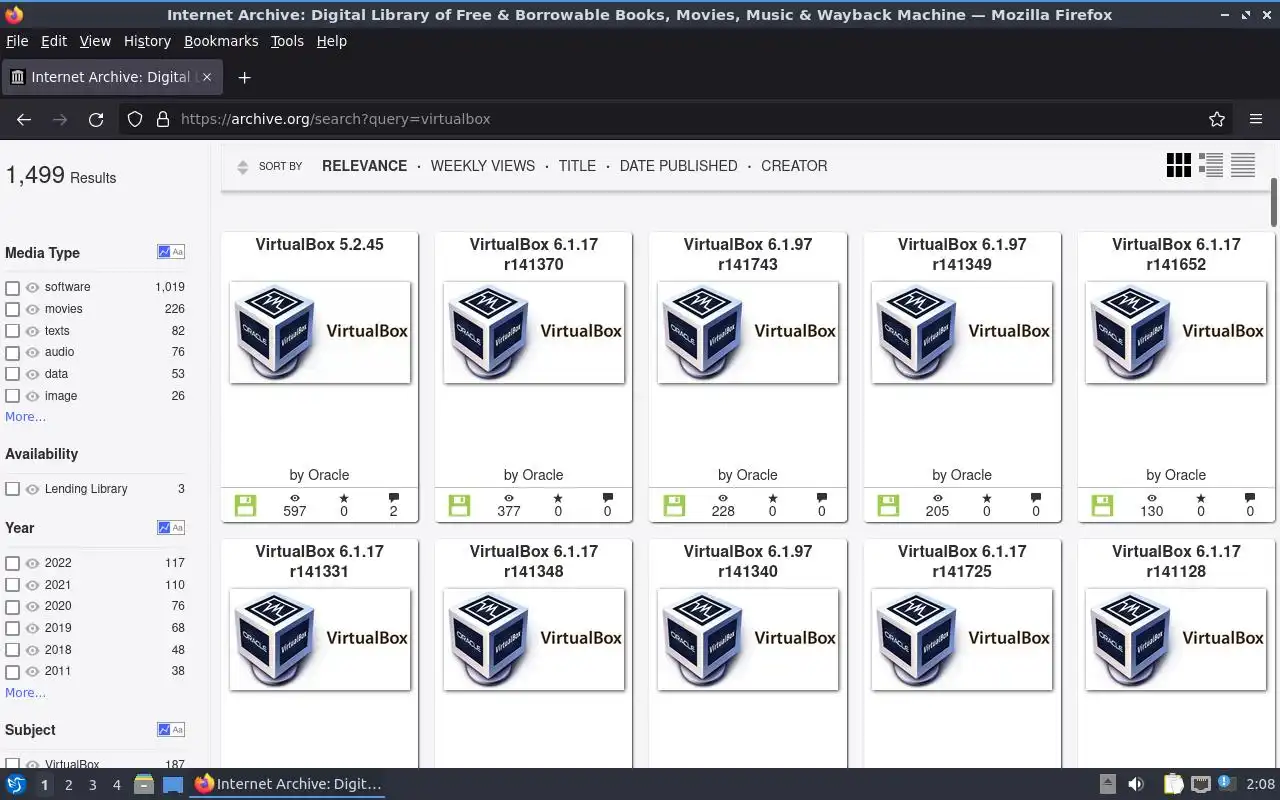
Task: Click software icon on VirtualBox 5.2.45 card
Action: coord(246,505)
